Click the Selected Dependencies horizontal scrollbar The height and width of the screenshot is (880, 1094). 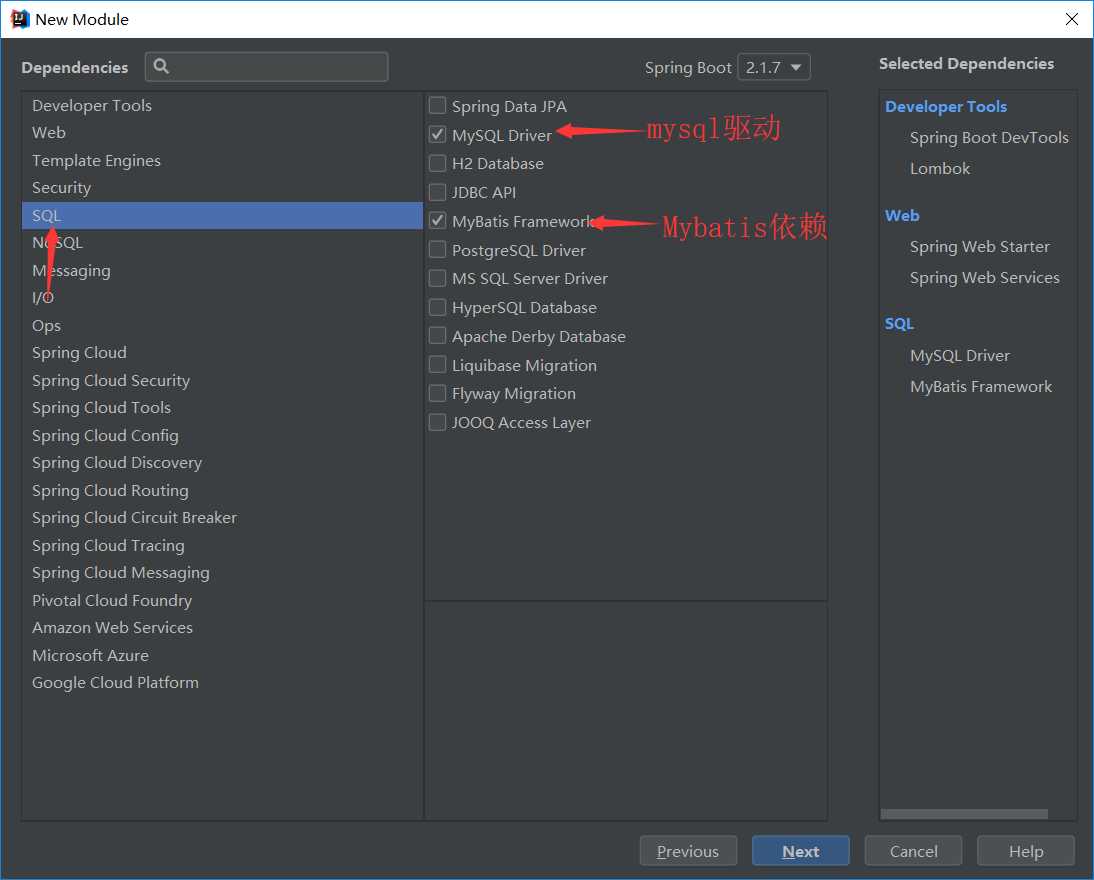pos(964,814)
